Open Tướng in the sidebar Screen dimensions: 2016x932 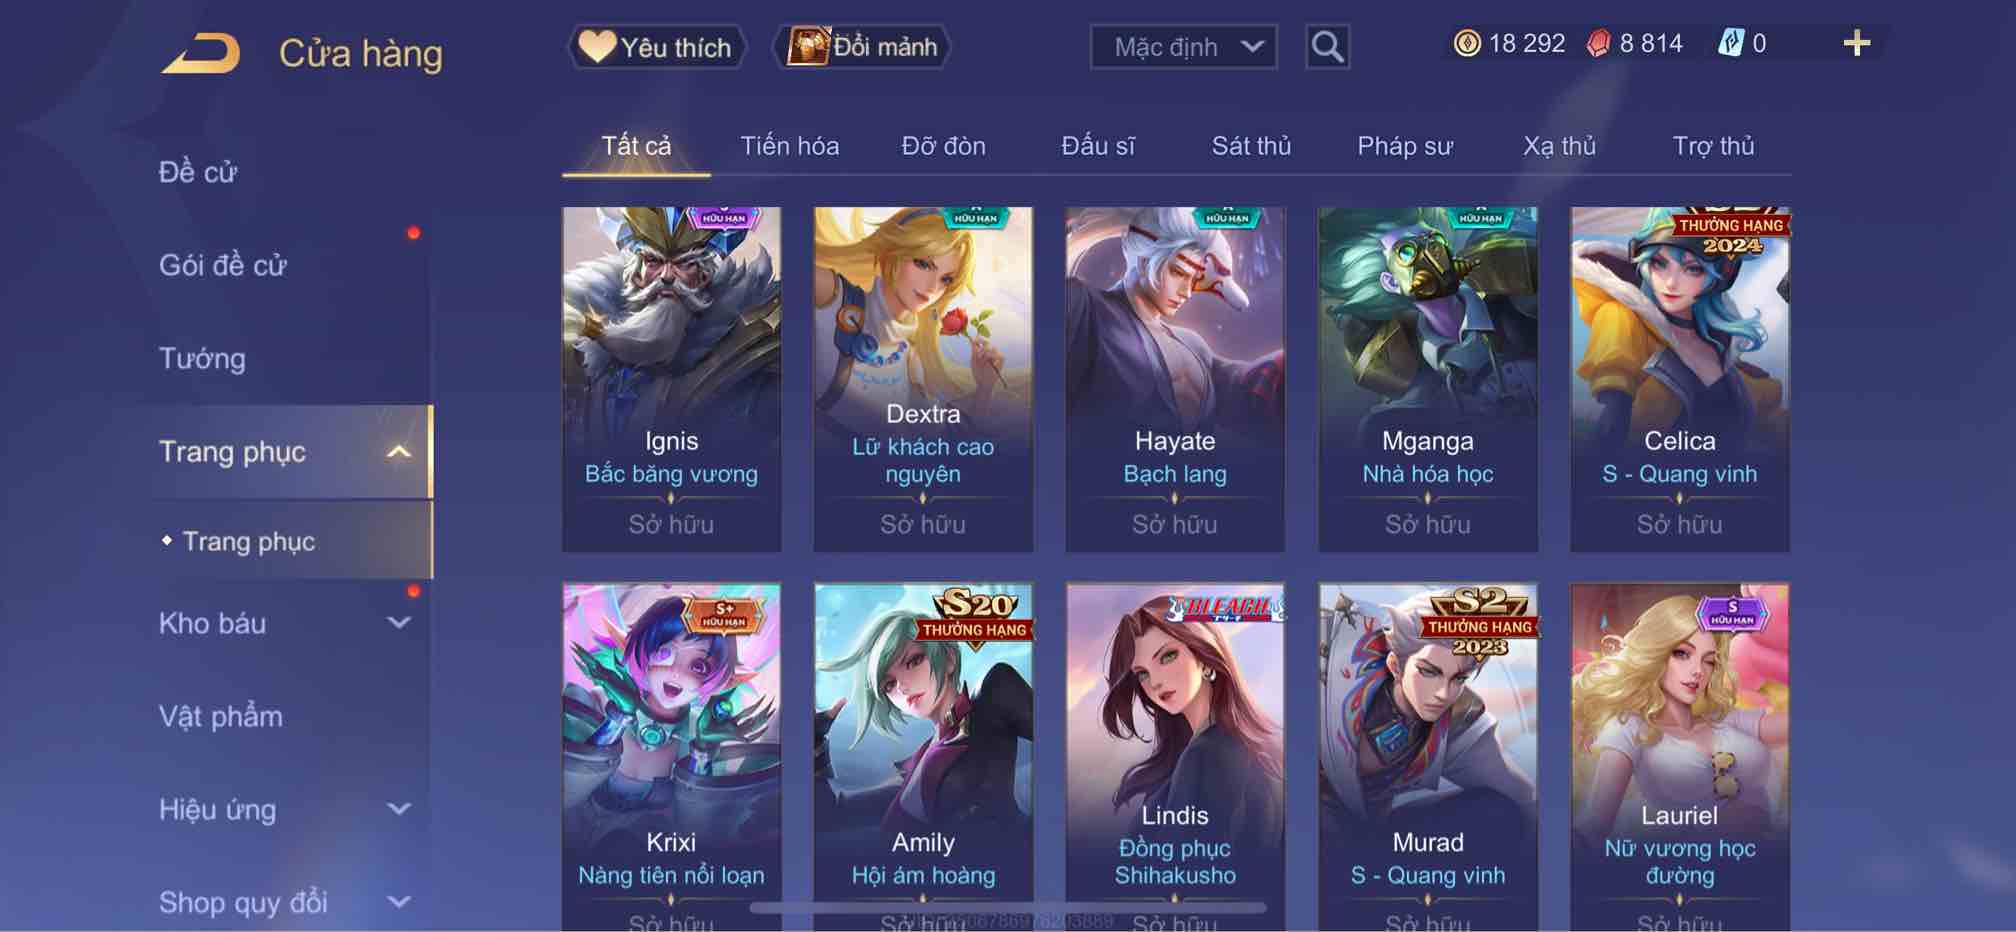tap(202, 358)
